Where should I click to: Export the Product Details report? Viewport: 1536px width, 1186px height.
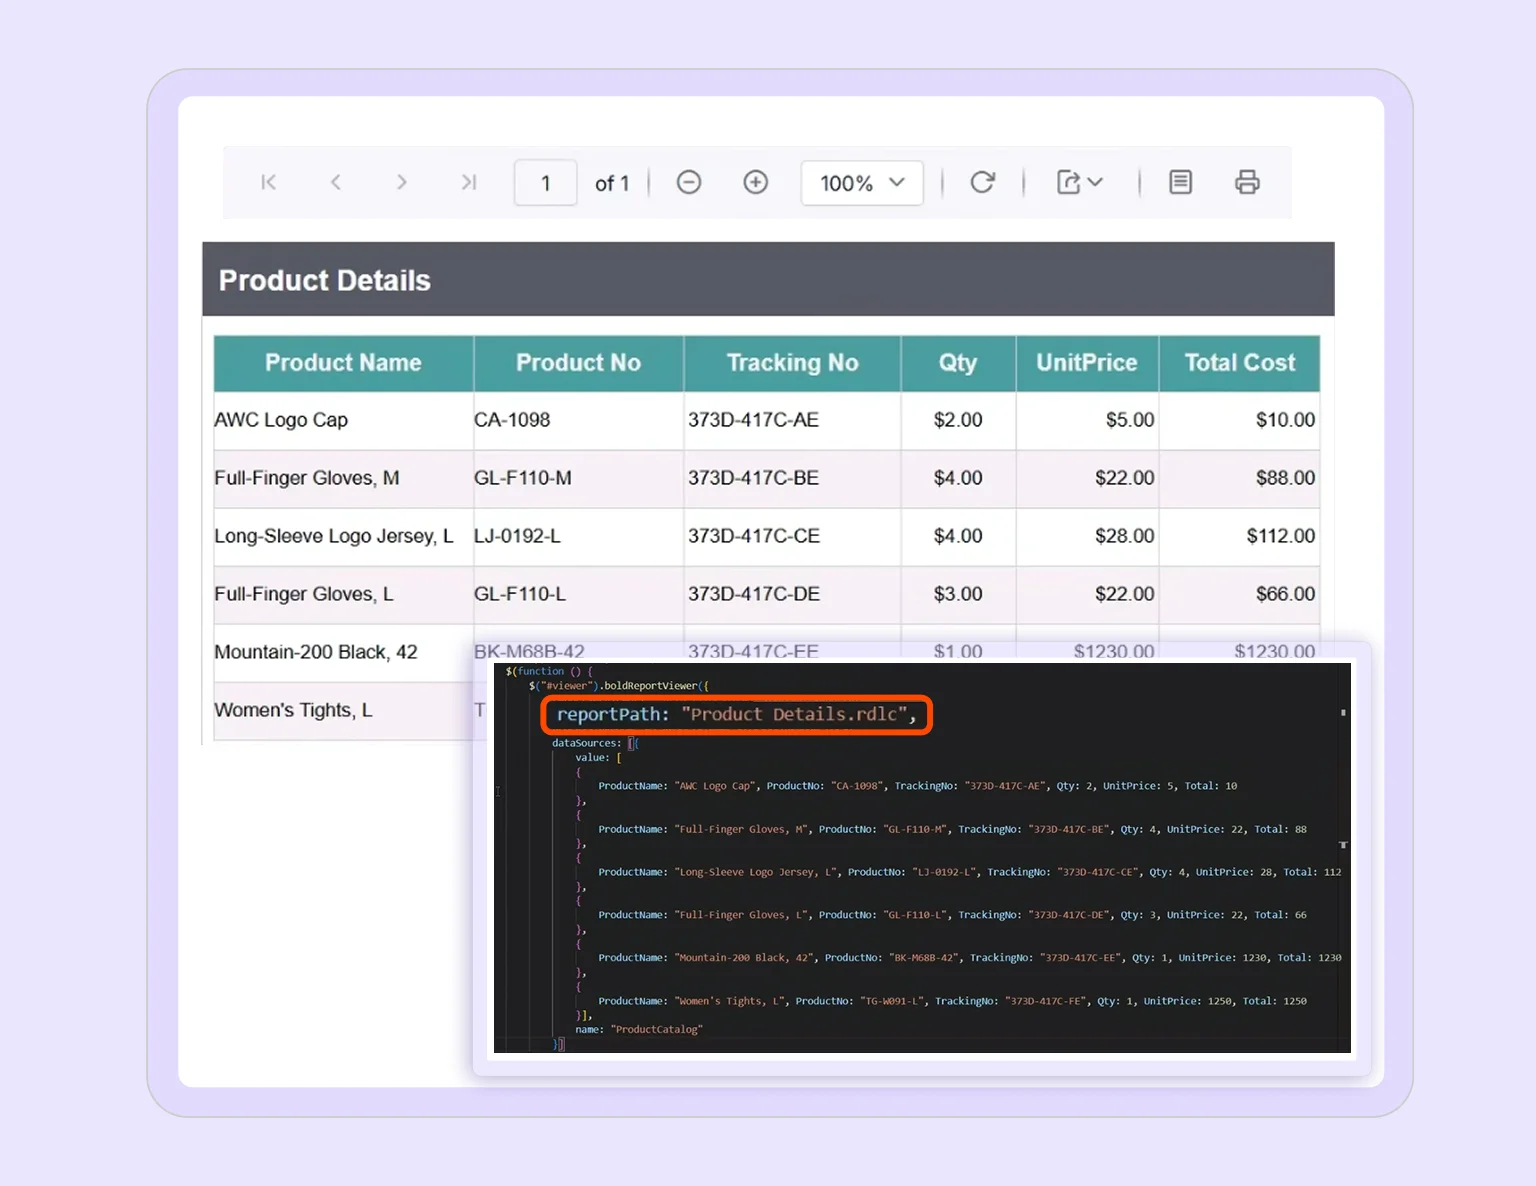click(x=1069, y=182)
